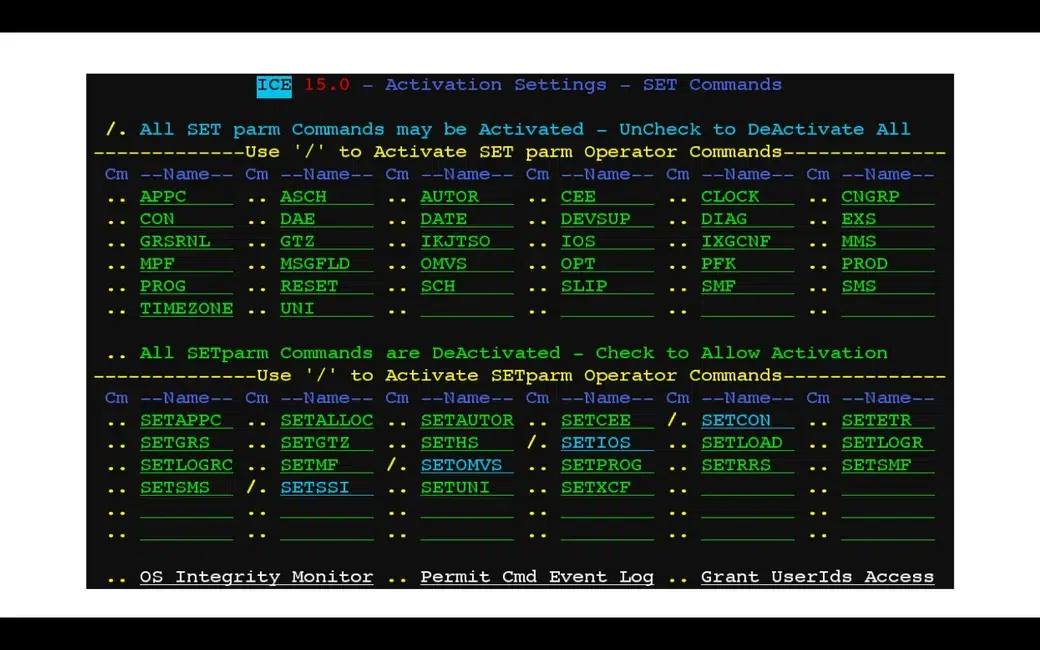
Task: Click the CON command name
Action: tap(157, 220)
